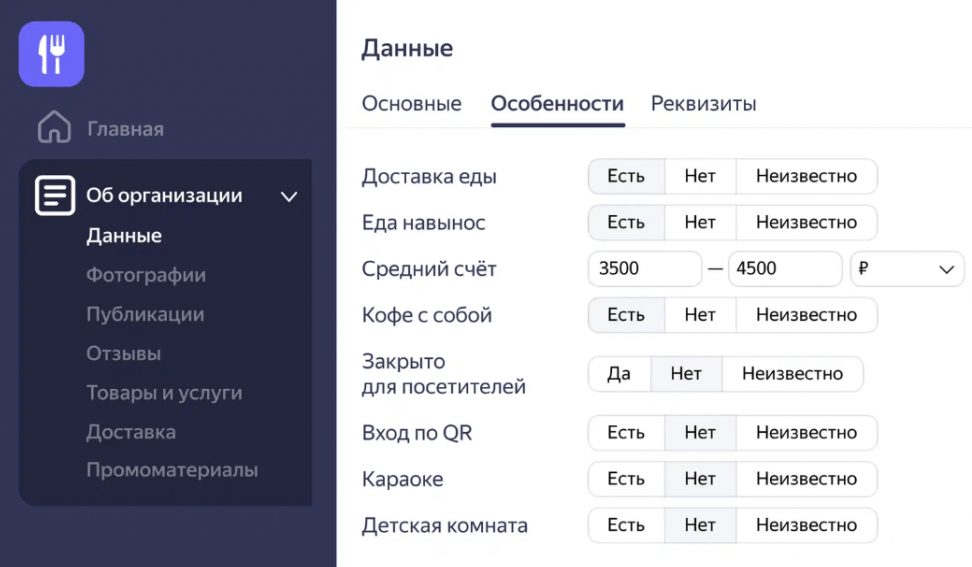This screenshot has width=972, height=567.
Task: Choose Да for Закрыто для посетителей
Action: (x=619, y=374)
